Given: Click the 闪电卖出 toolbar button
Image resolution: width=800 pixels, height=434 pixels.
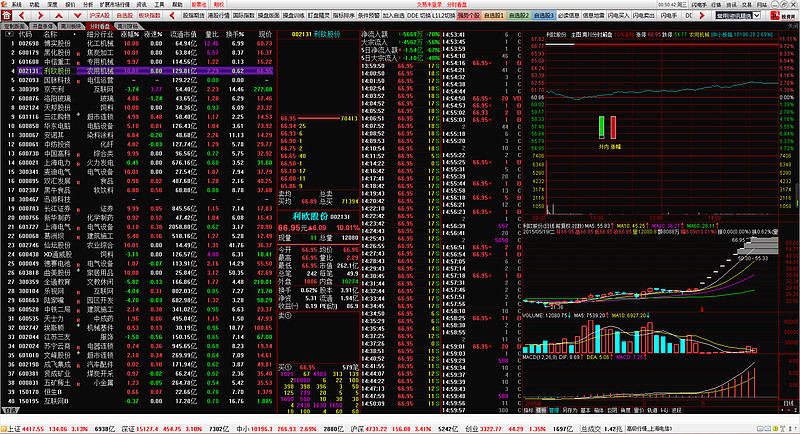Looking at the screenshot, I should click(643, 16).
